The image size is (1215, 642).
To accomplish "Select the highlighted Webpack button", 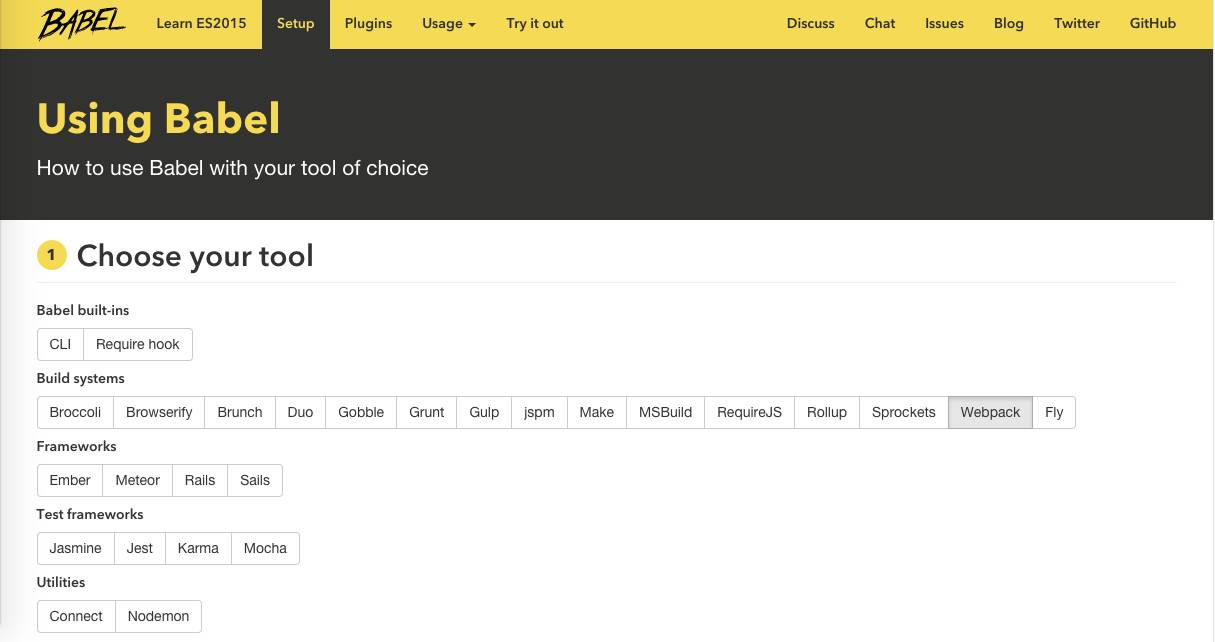I will coord(990,412).
